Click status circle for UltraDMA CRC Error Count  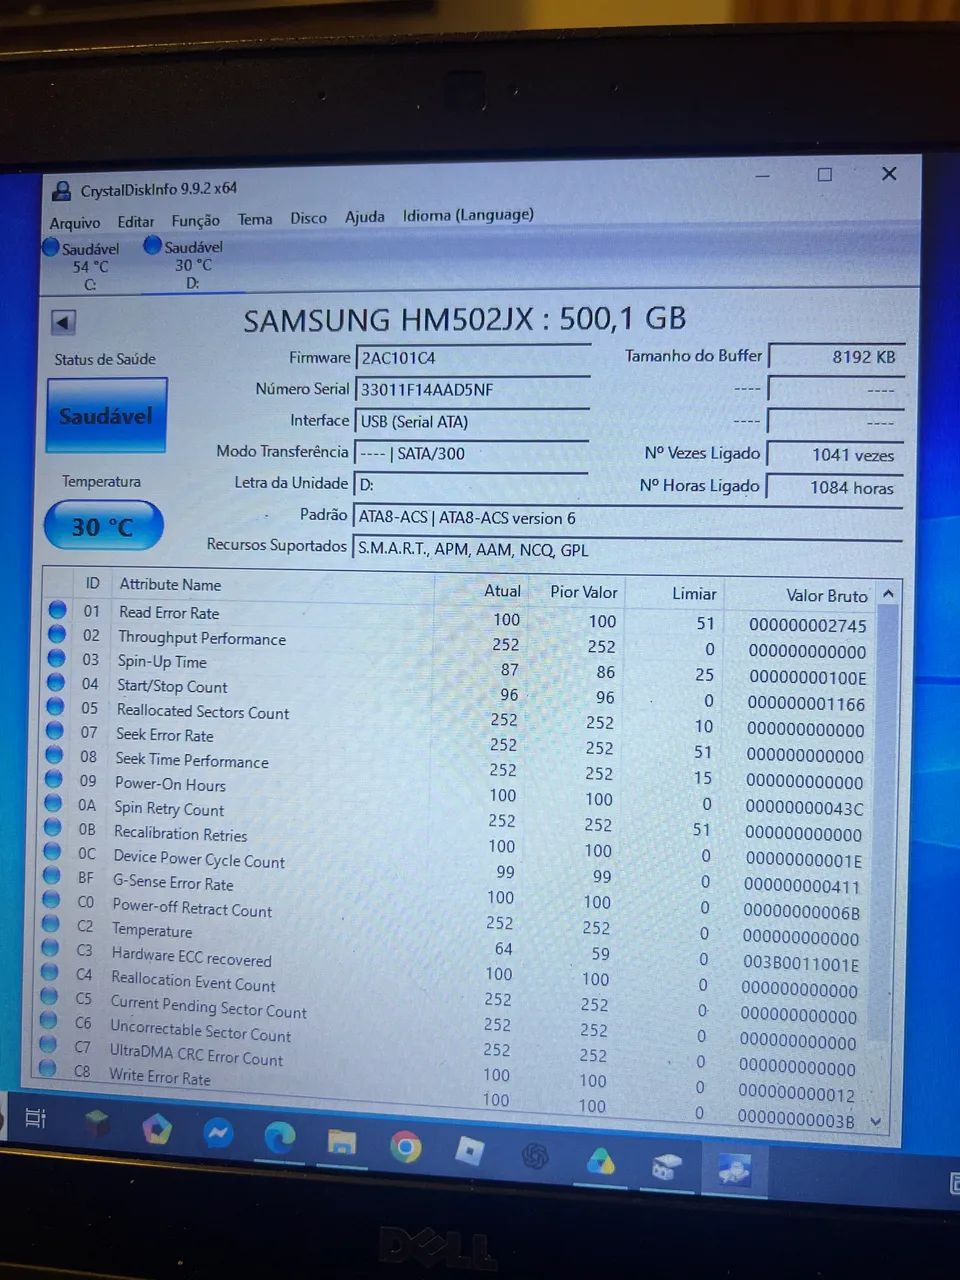48,1045
